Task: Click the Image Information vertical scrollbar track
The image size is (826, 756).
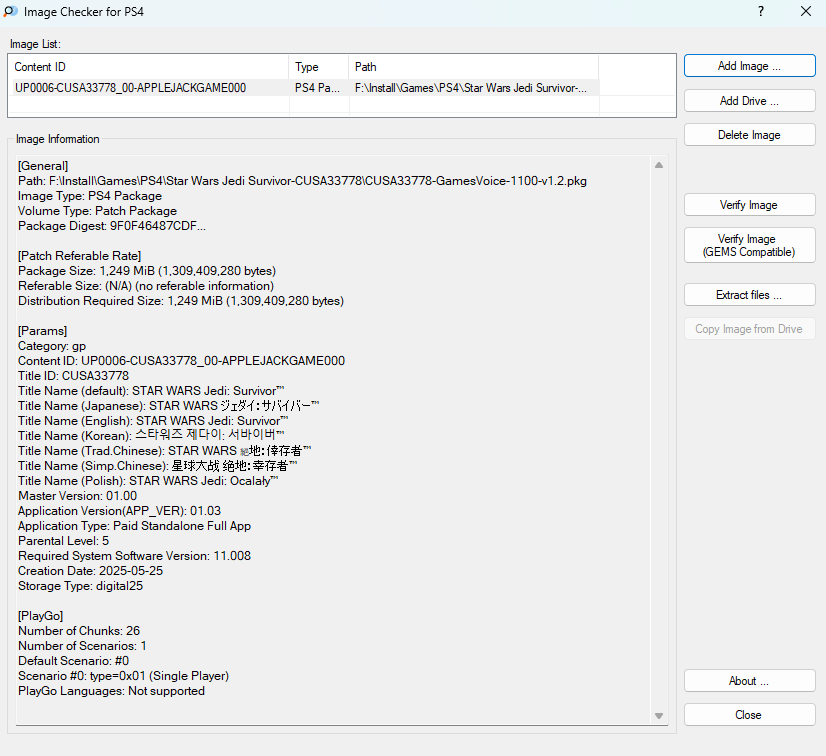Action: 659,440
